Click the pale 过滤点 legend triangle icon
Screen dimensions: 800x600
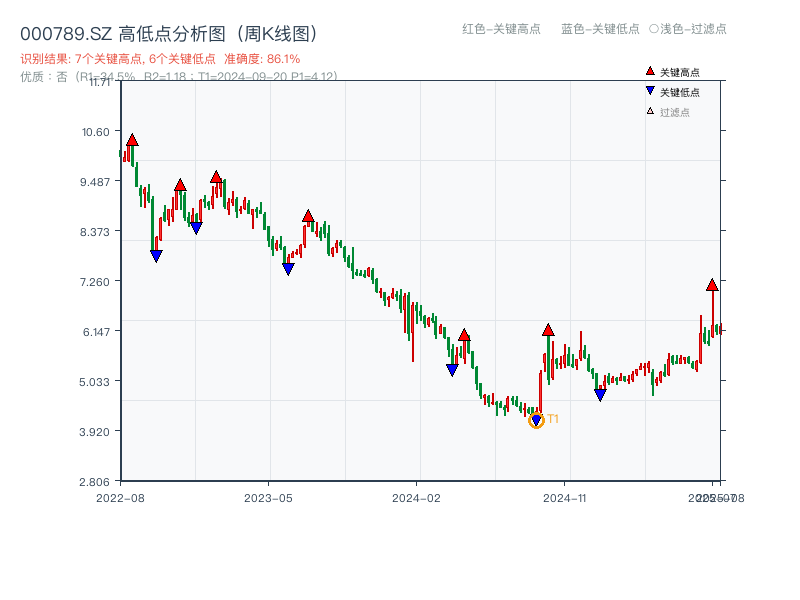pyautogui.click(x=650, y=111)
